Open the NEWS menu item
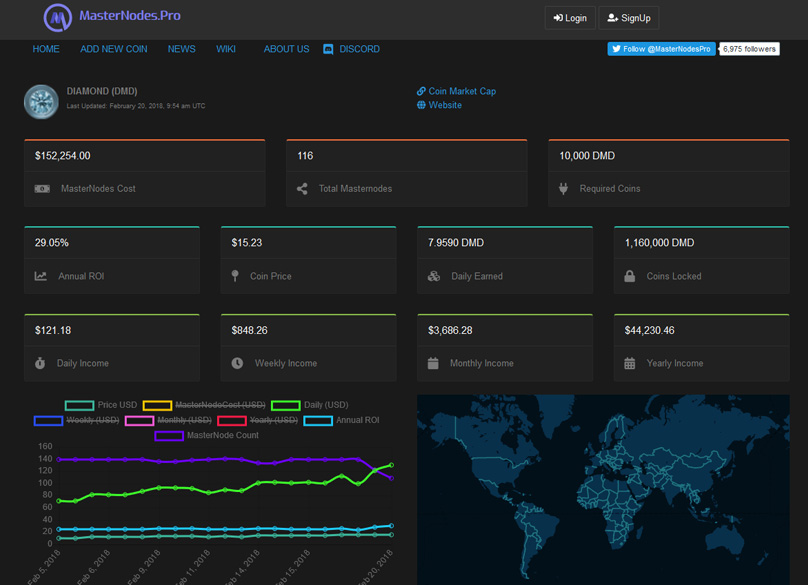Image resolution: width=808 pixels, height=585 pixels. tap(181, 49)
